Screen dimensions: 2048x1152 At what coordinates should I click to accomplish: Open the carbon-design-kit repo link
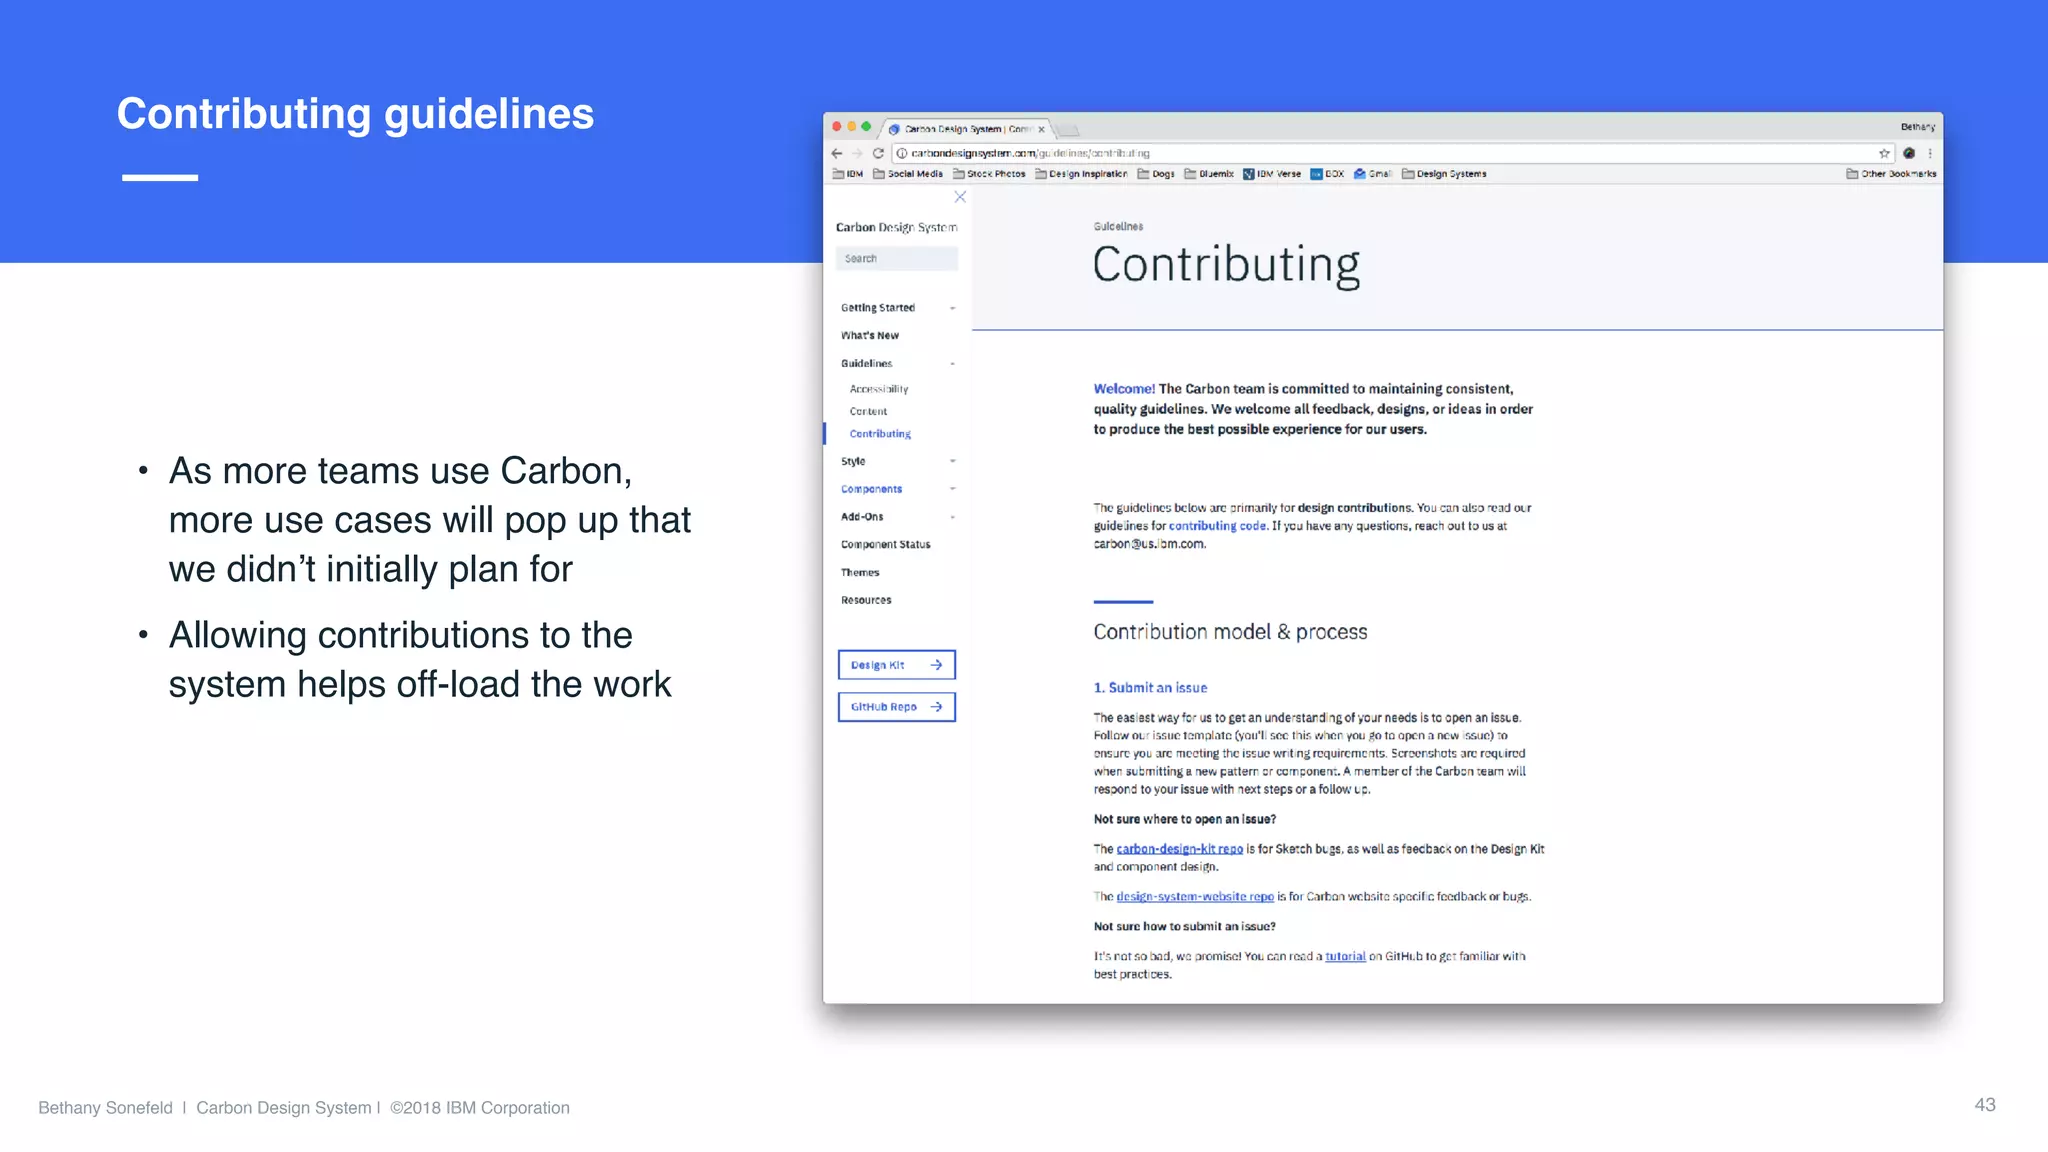pyautogui.click(x=1180, y=849)
